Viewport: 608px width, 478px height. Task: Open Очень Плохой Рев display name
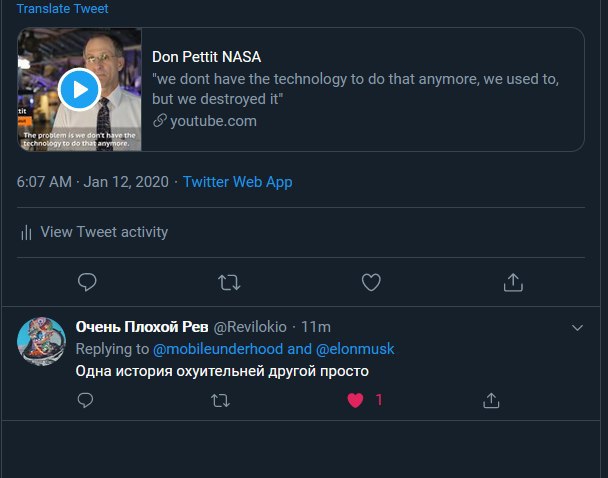pyautogui.click(x=142, y=327)
